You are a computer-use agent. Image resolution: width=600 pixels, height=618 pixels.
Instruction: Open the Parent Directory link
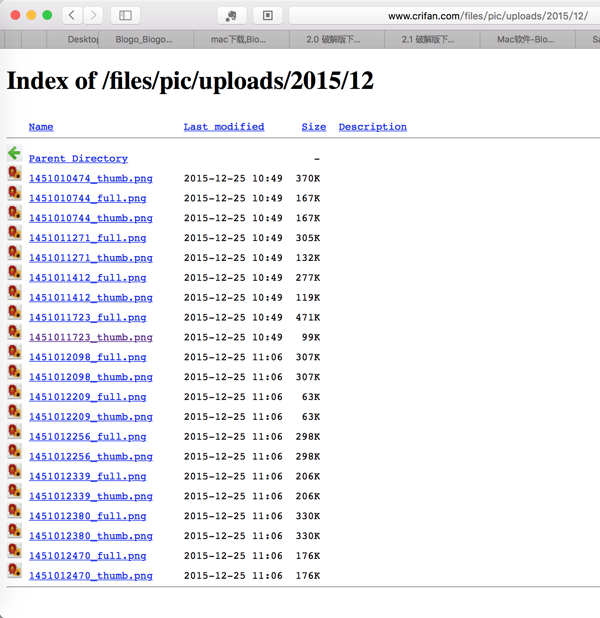78,158
